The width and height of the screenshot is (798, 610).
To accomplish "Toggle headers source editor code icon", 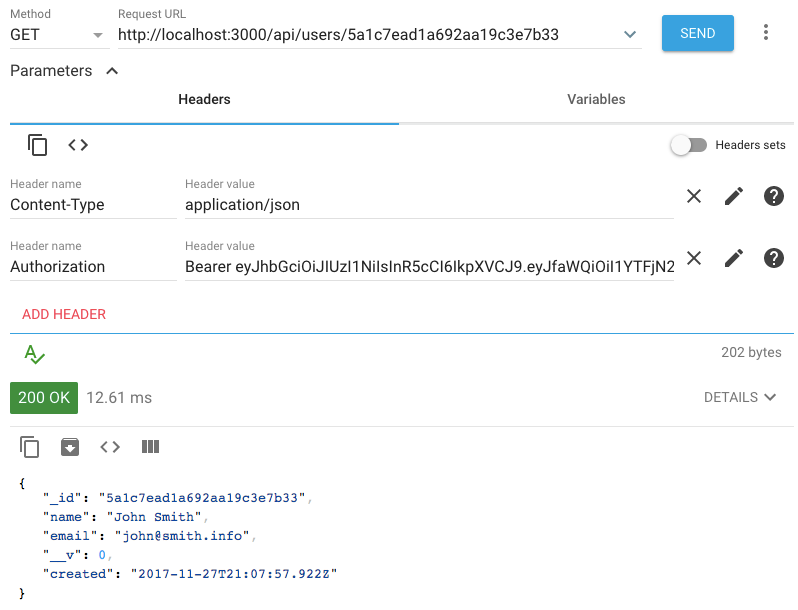I will [78, 145].
